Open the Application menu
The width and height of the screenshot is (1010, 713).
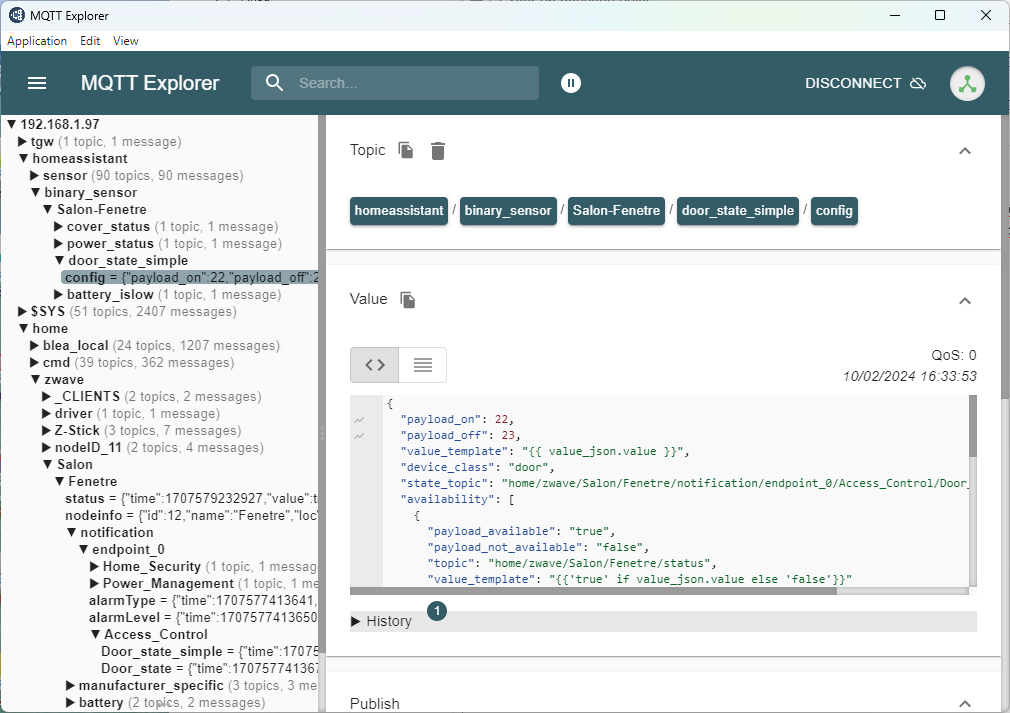pyautogui.click(x=37, y=41)
